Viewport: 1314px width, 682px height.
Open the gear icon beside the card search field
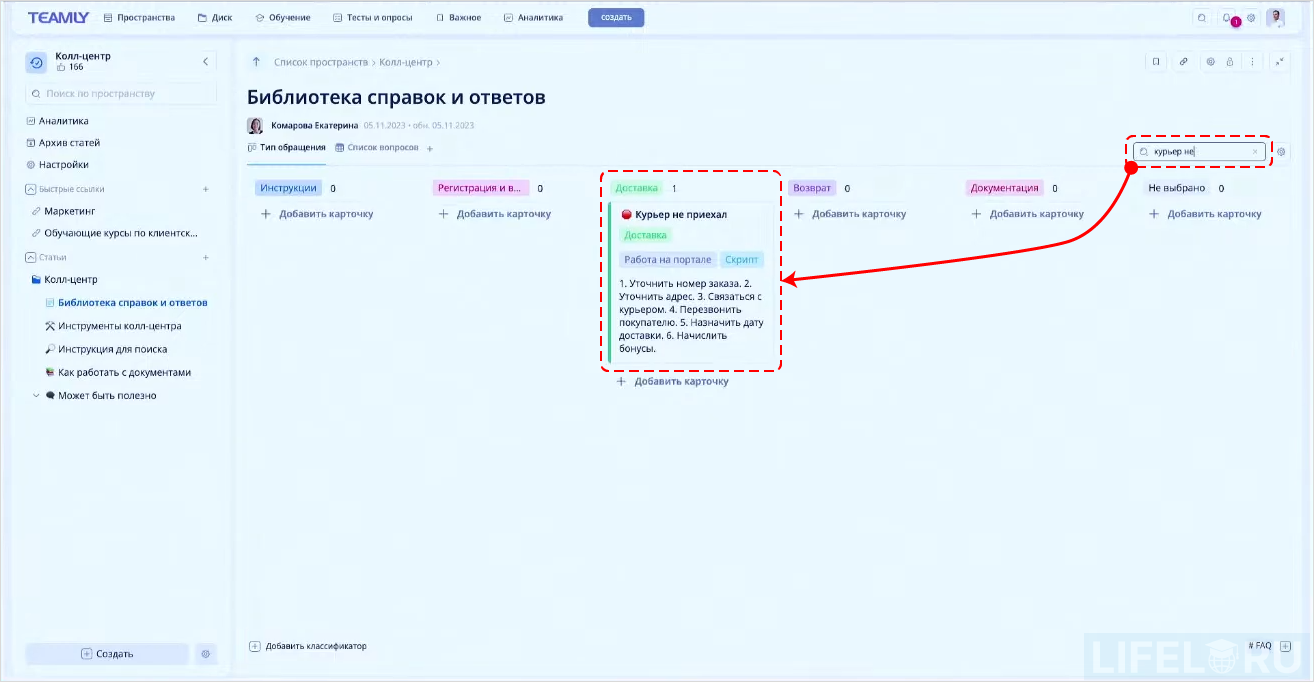(x=1281, y=151)
